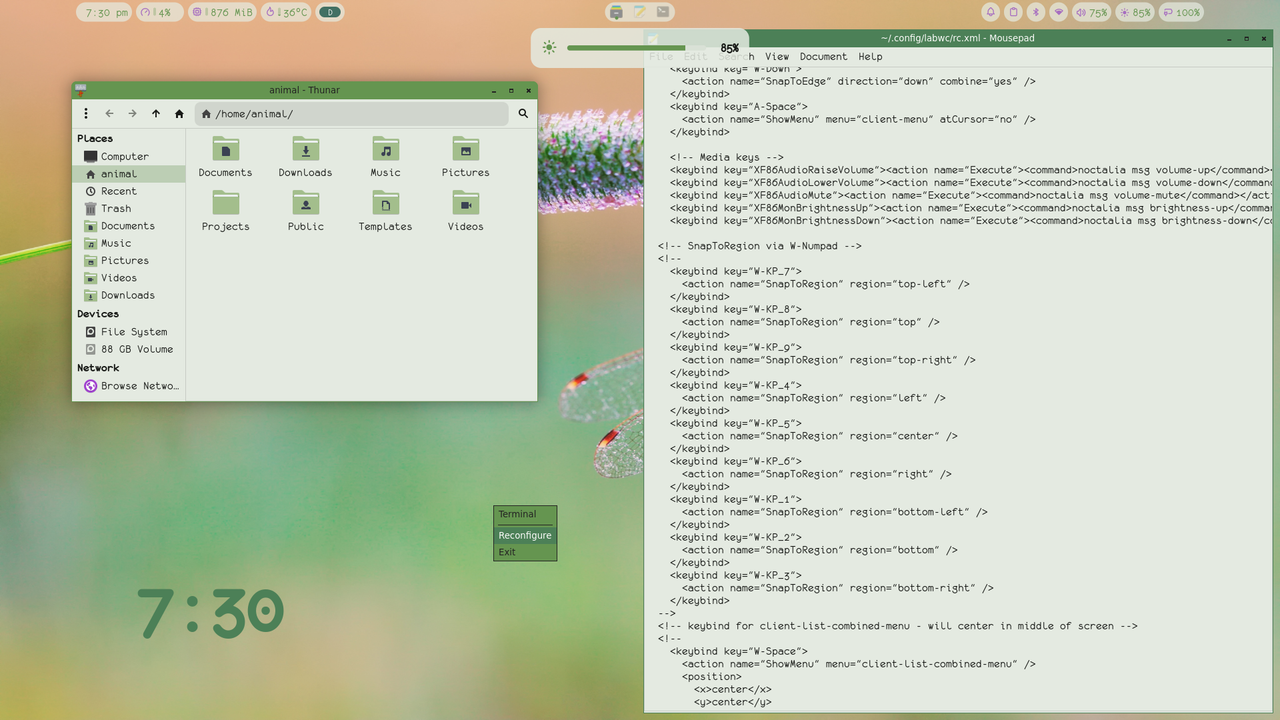
Task: Click the battery 100% indicator
Action: coord(1181,13)
